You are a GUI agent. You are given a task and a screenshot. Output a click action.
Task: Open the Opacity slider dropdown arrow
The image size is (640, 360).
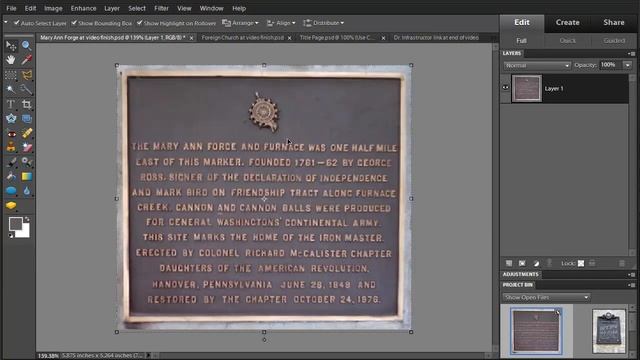(627, 65)
